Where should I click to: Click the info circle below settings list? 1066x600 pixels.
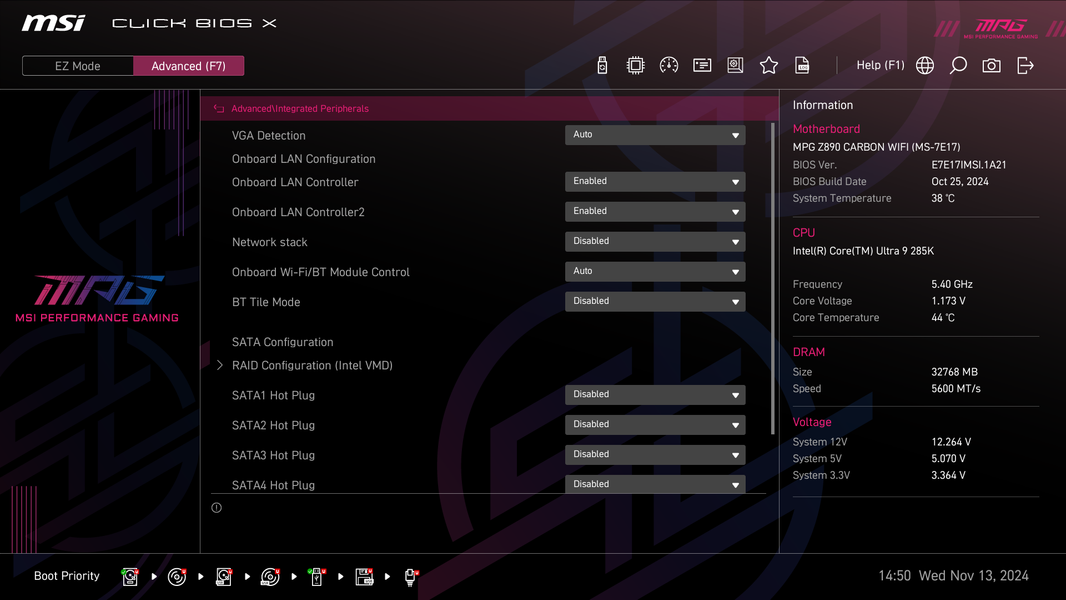click(216, 508)
